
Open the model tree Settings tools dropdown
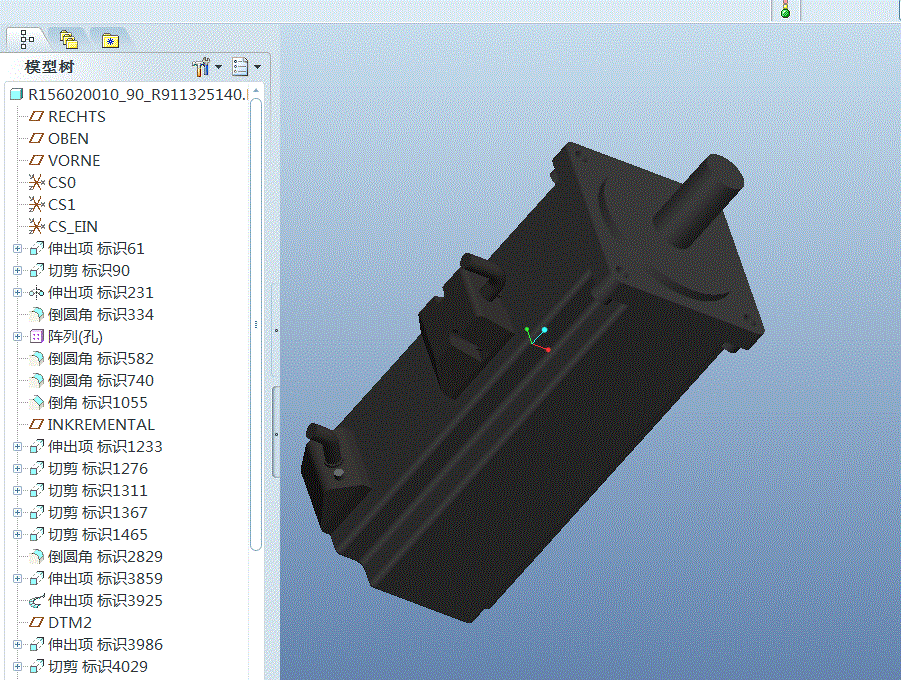206,67
